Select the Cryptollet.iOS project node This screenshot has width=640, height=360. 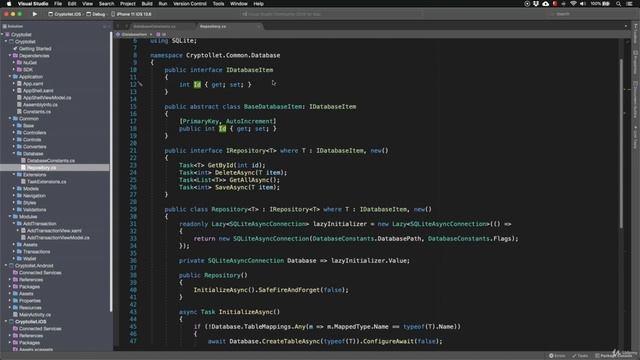coord(30,322)
